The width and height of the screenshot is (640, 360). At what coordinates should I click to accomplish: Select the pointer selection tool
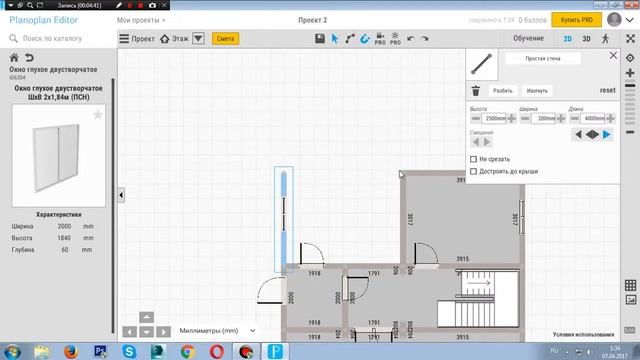(335, 38)
